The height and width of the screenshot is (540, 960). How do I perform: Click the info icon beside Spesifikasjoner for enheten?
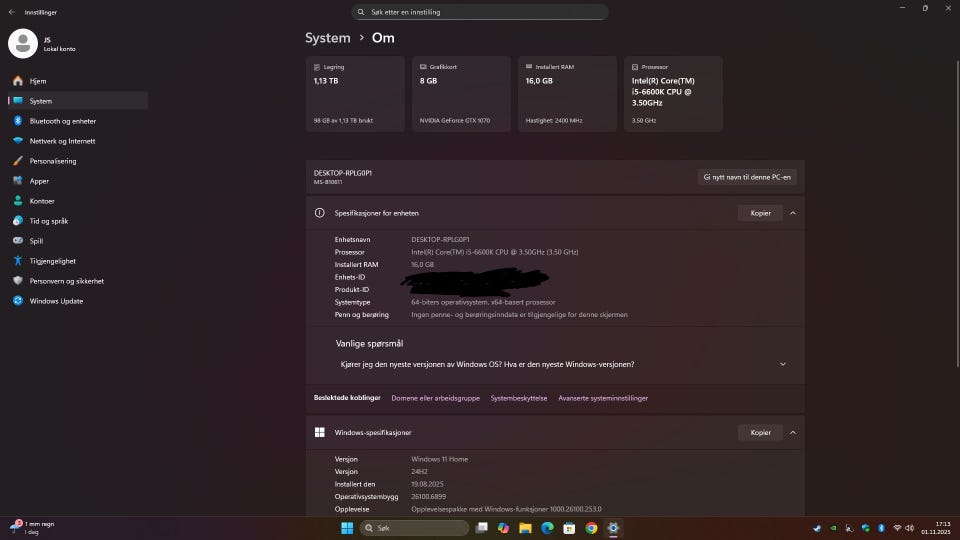click(x=320, y=213)
